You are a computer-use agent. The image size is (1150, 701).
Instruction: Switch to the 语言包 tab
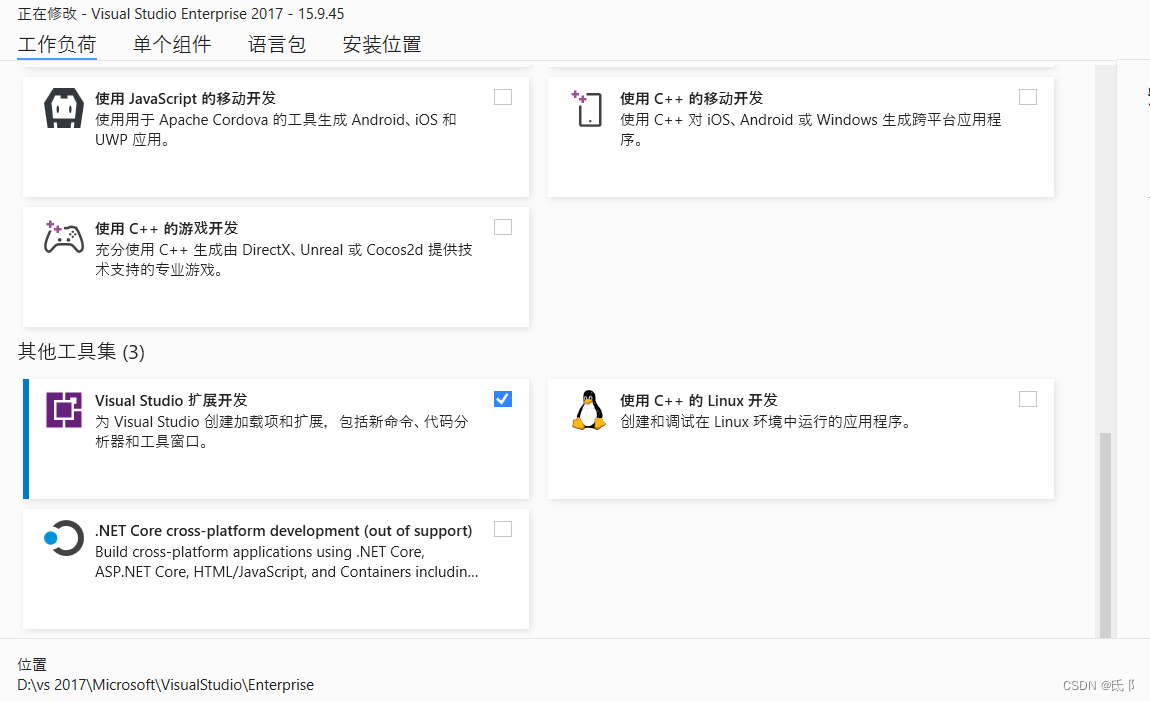(277, 45)
